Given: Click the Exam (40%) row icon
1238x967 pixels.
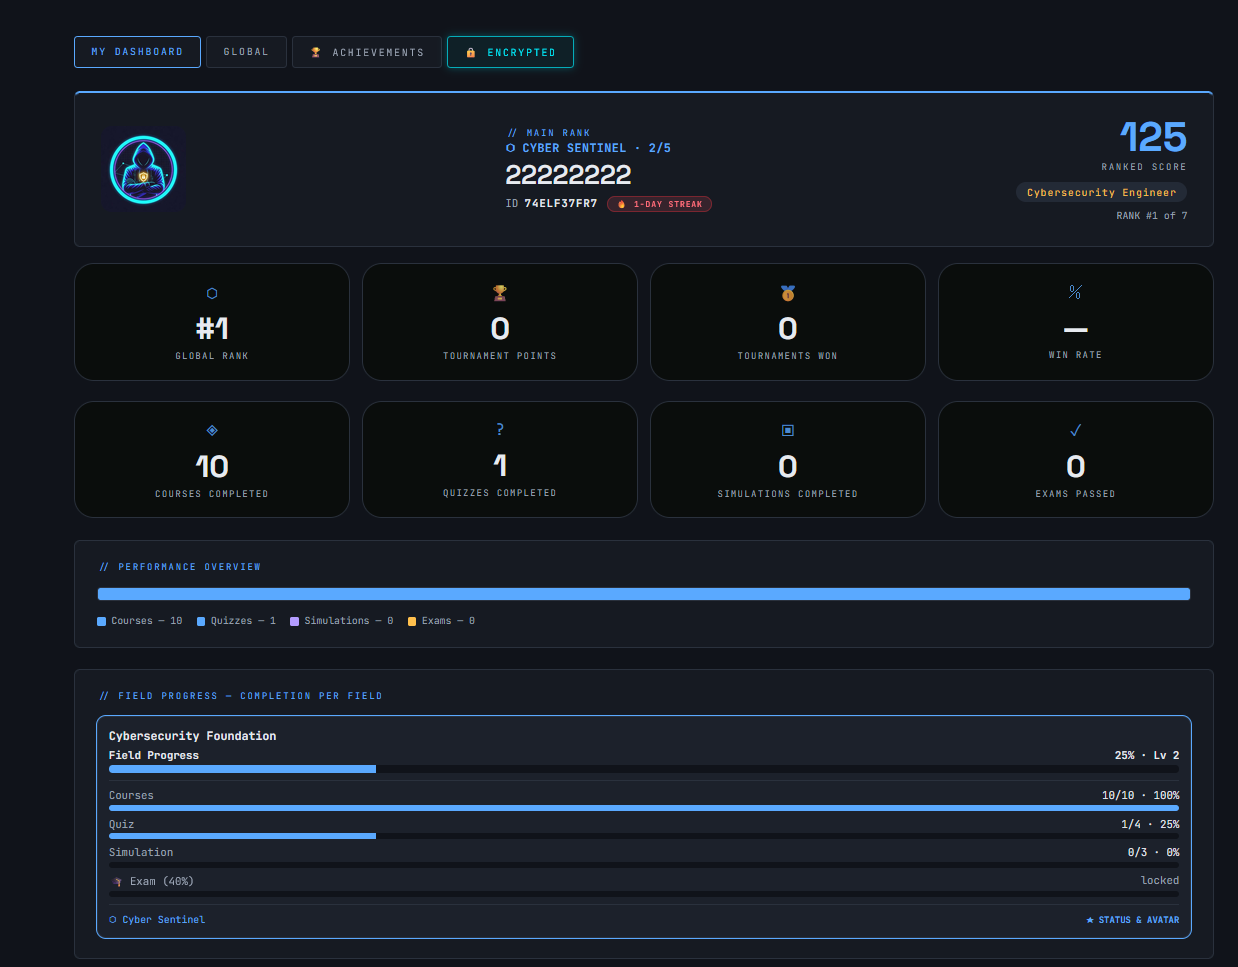Looking at the screenshot, I should (118, 881).
